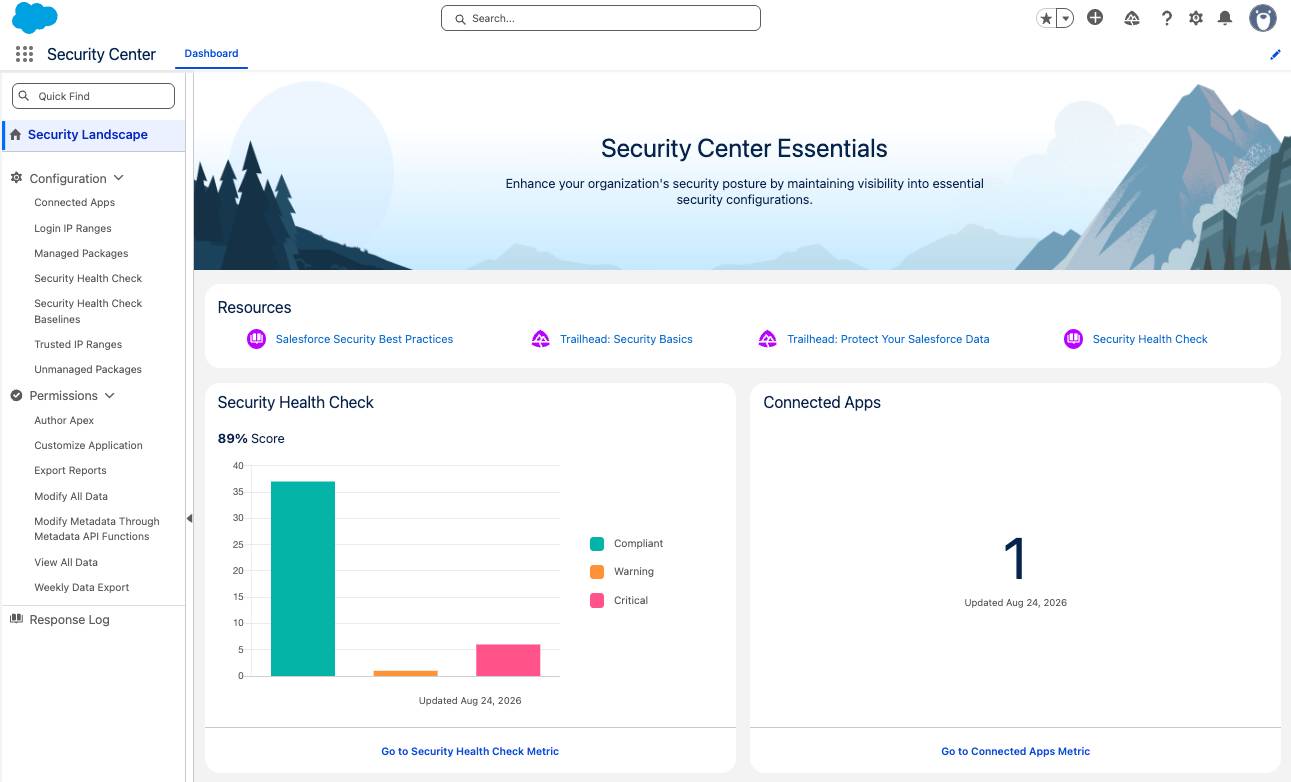Click the Connected Apps count of 1
This screenshot has height=782, width=1291.
point(1015,558)
